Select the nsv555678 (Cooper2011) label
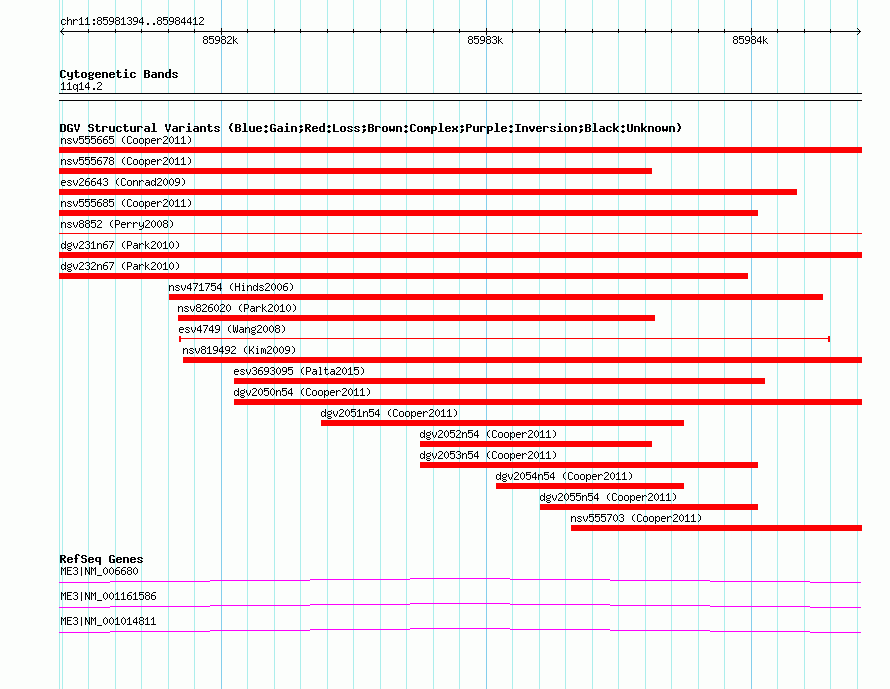890x689 pixels. tap(126, 161)
